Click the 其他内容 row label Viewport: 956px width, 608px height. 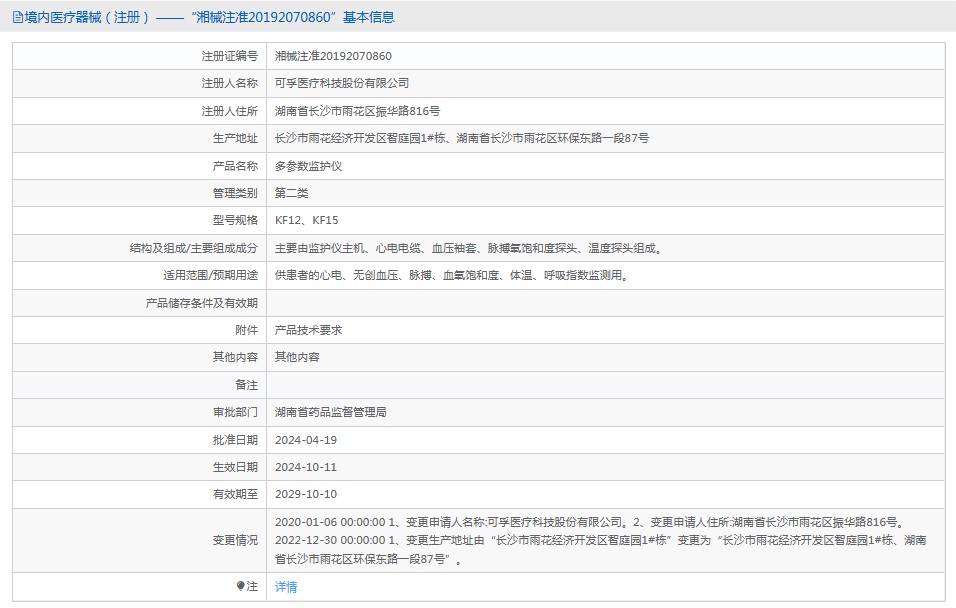[235, 357]
